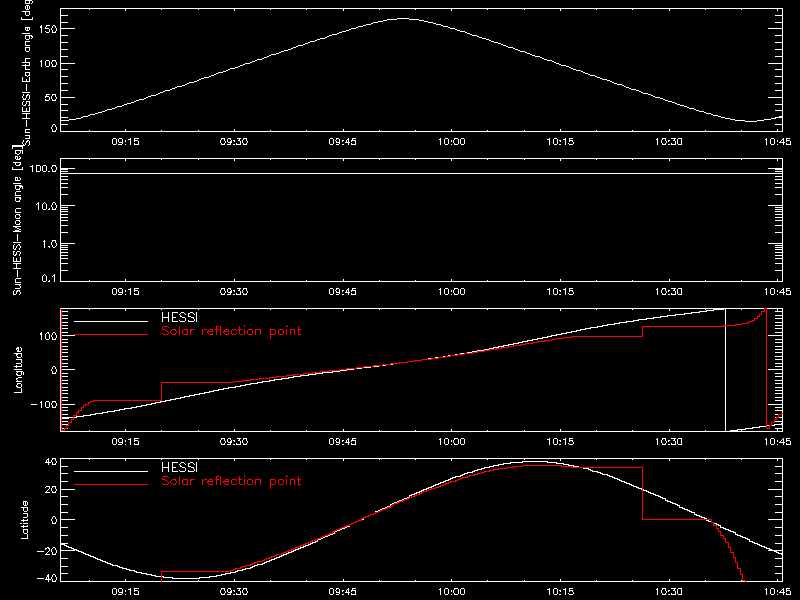Viewport: 800px width, 600px height.
Task: Click the 150 tick on Earth angle axis
Action: click(x=48, y=29)
